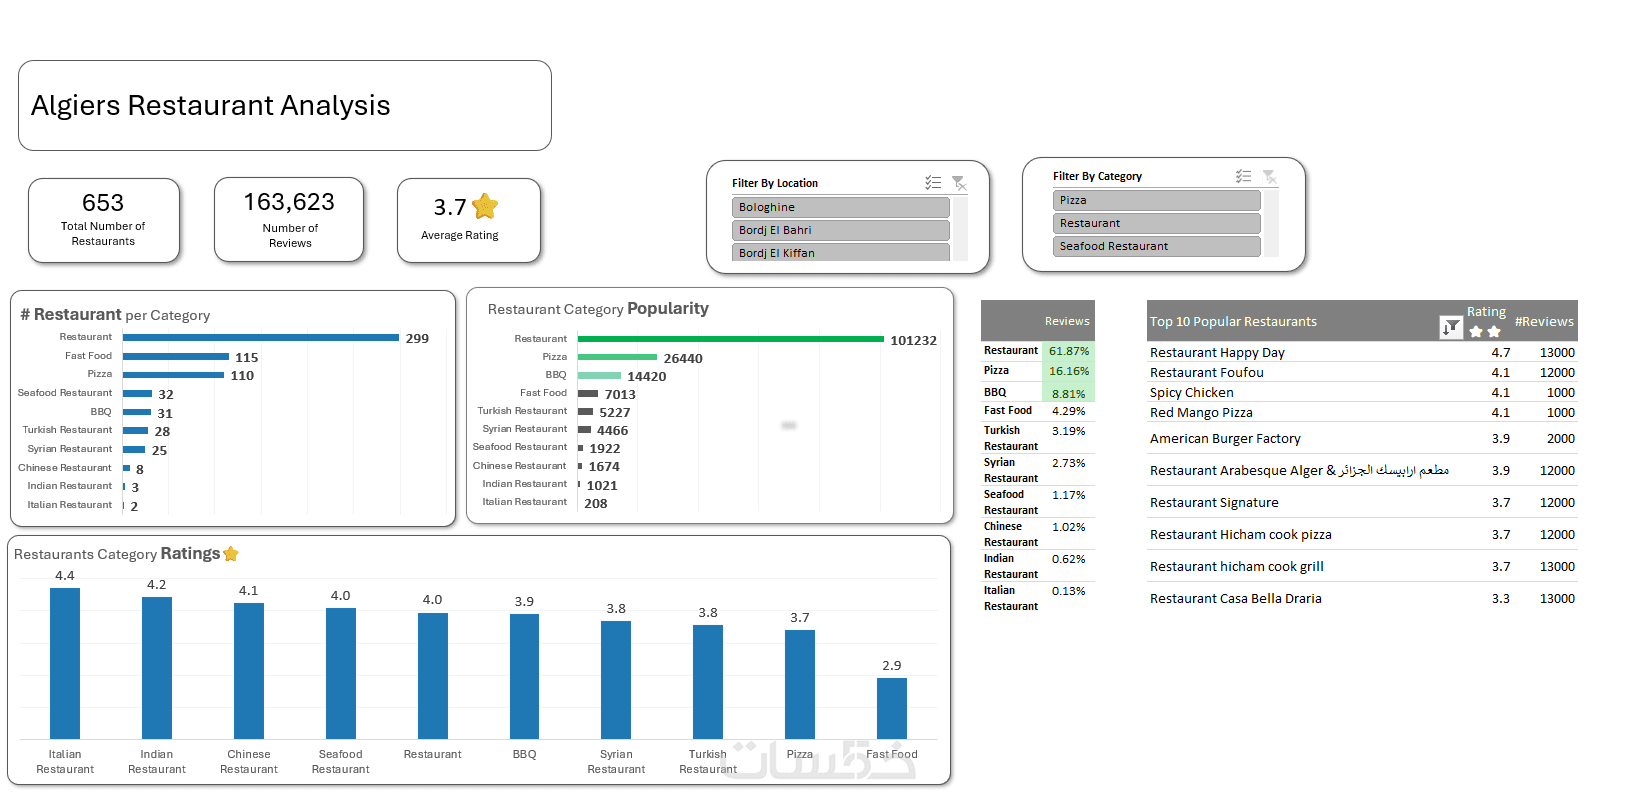Select the Bordj El Kiffan location item
Image resolution: width=1637 pixels, height=796 pixels.
coord(840,252)
